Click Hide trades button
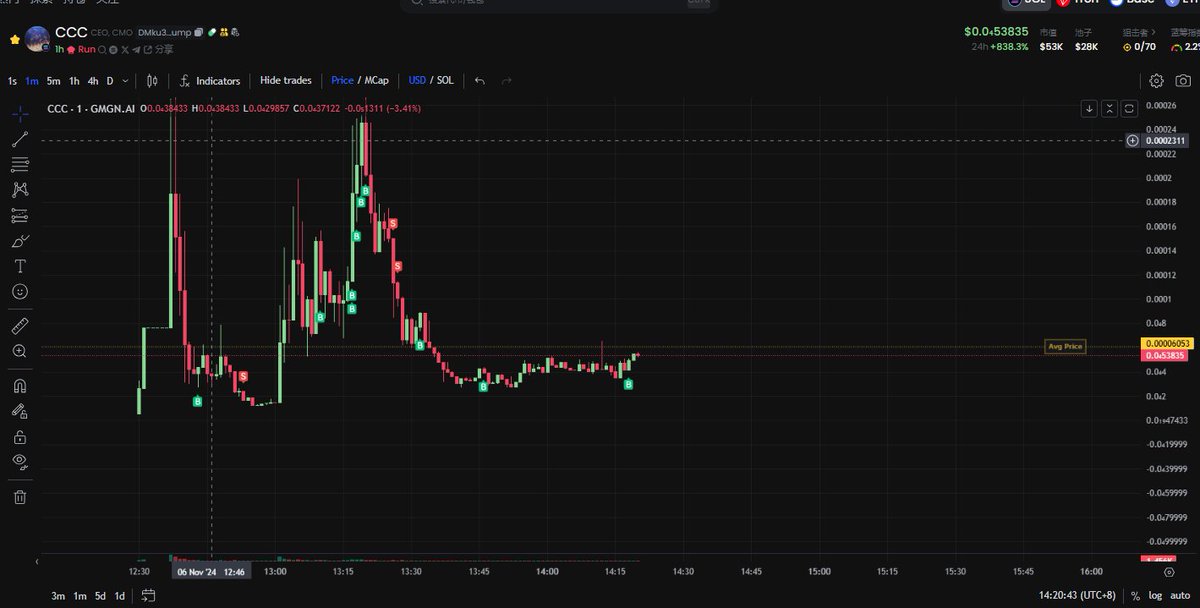Screen dimensions: 1200x608 click(286, 80)
